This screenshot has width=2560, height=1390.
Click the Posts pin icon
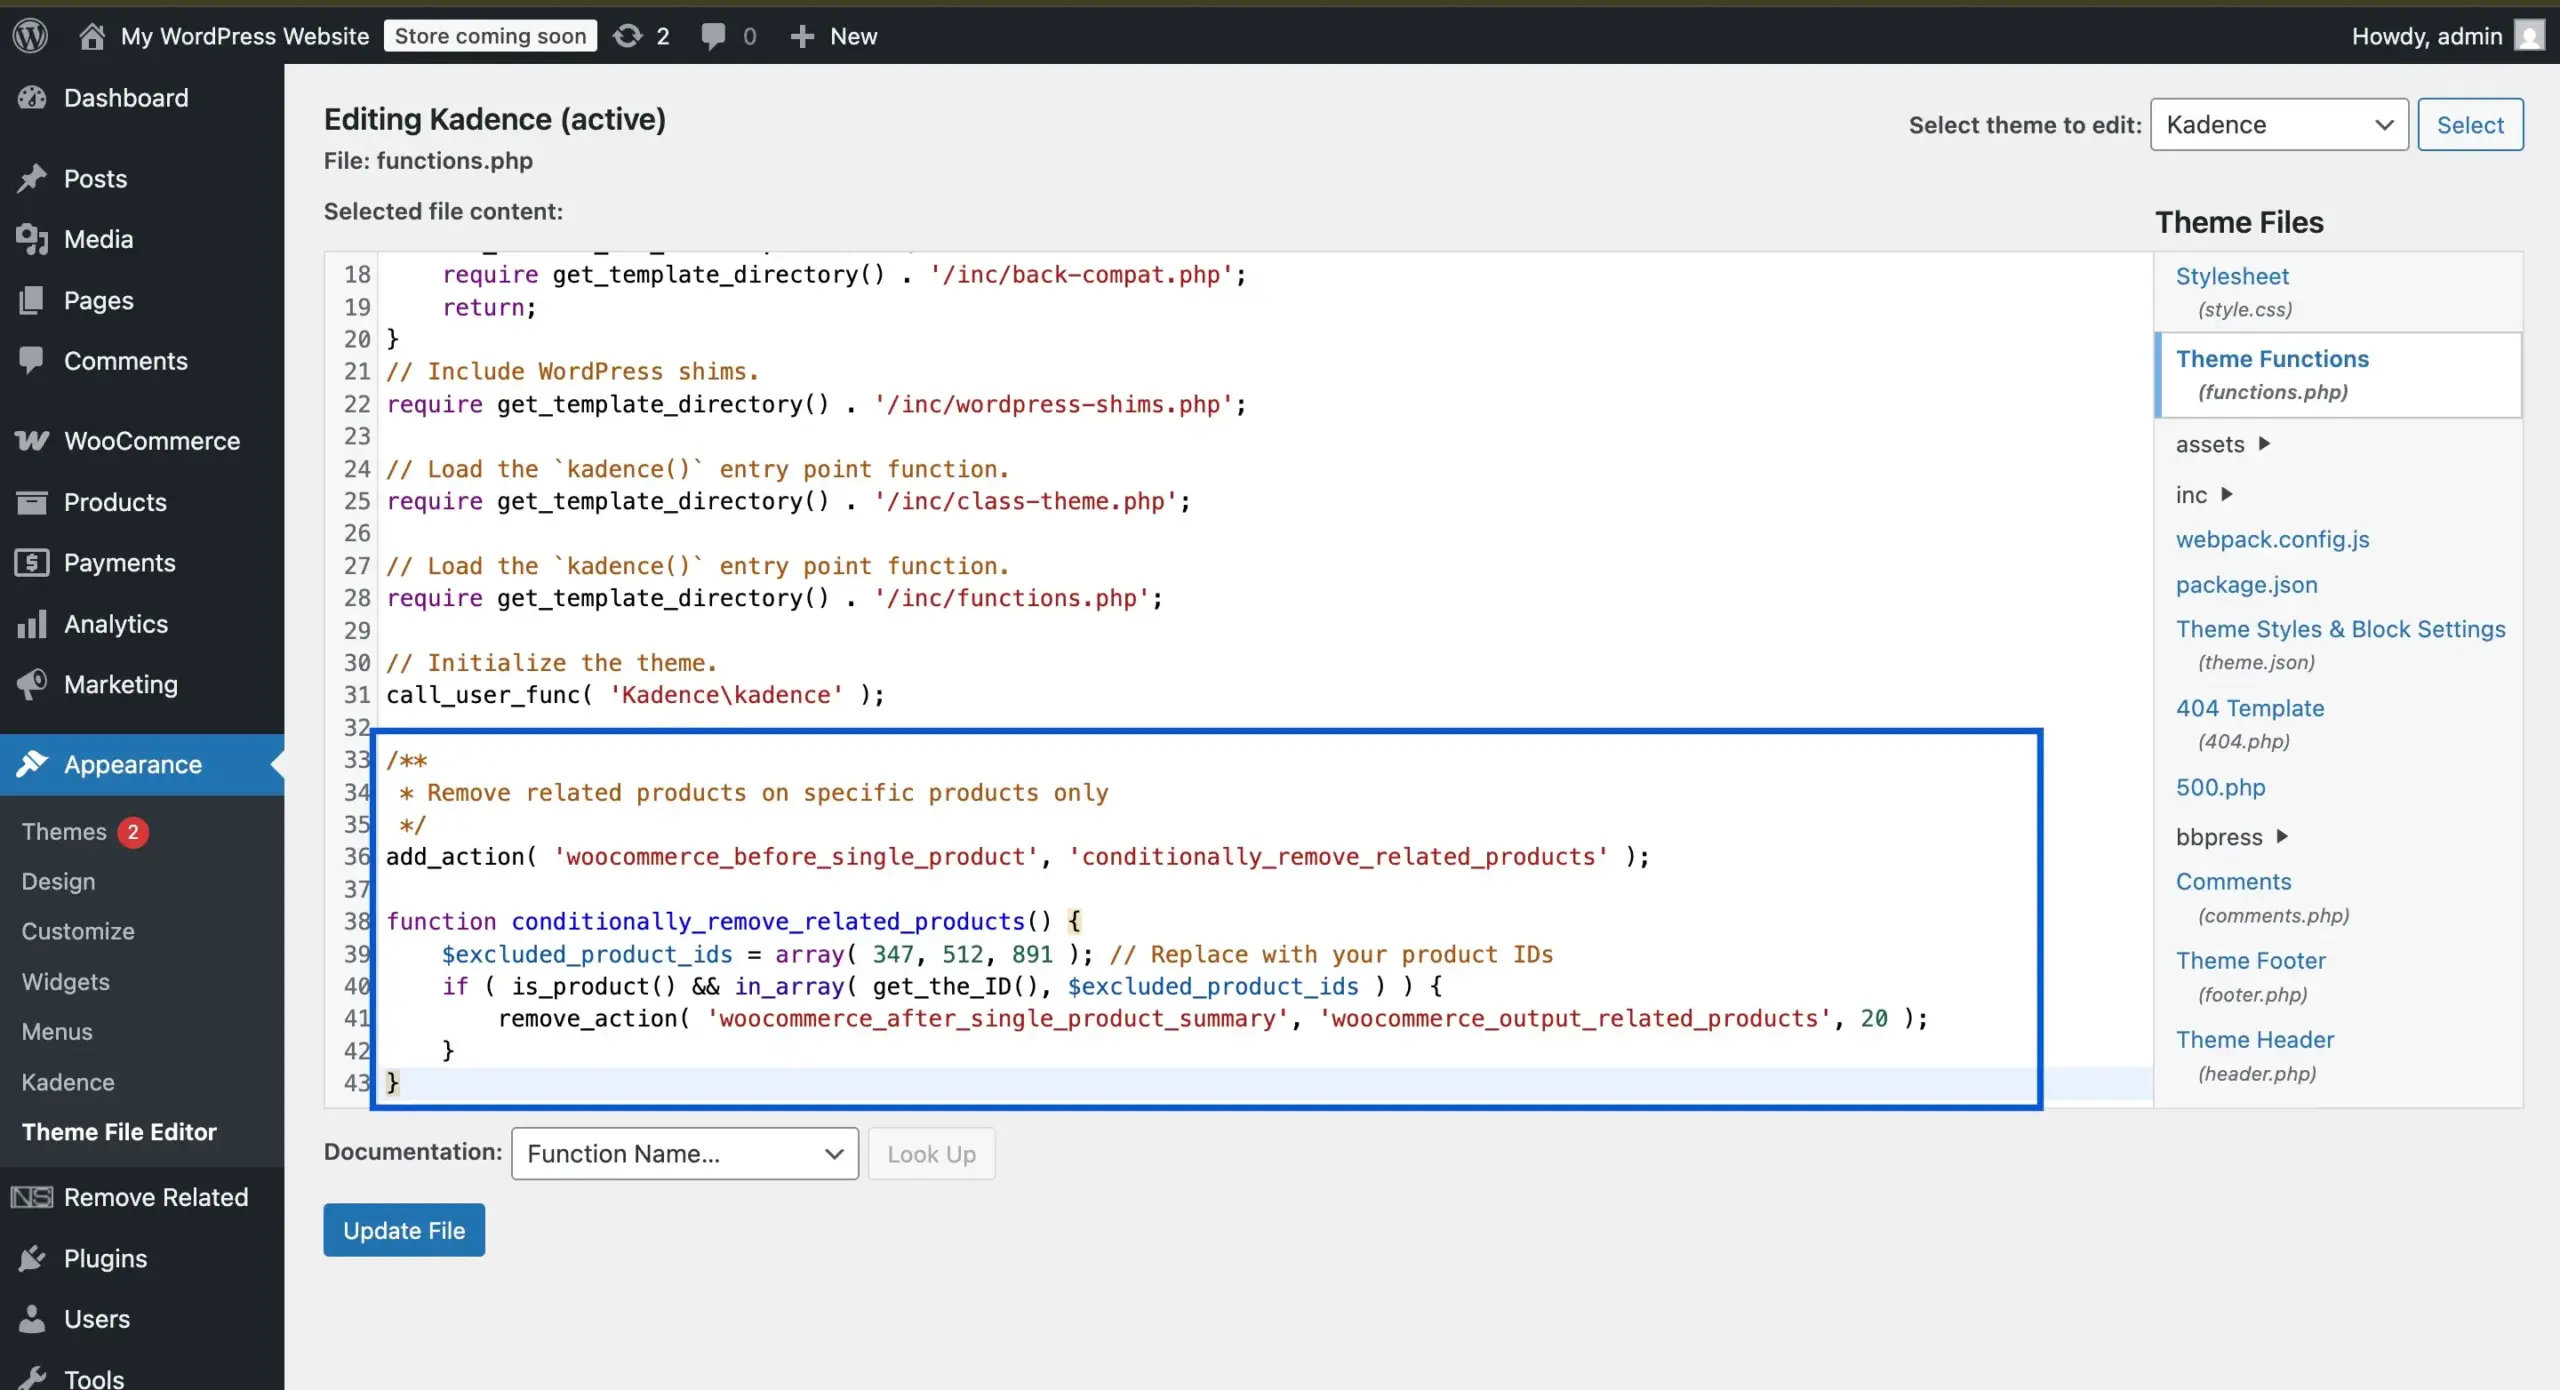coord(32,178)
